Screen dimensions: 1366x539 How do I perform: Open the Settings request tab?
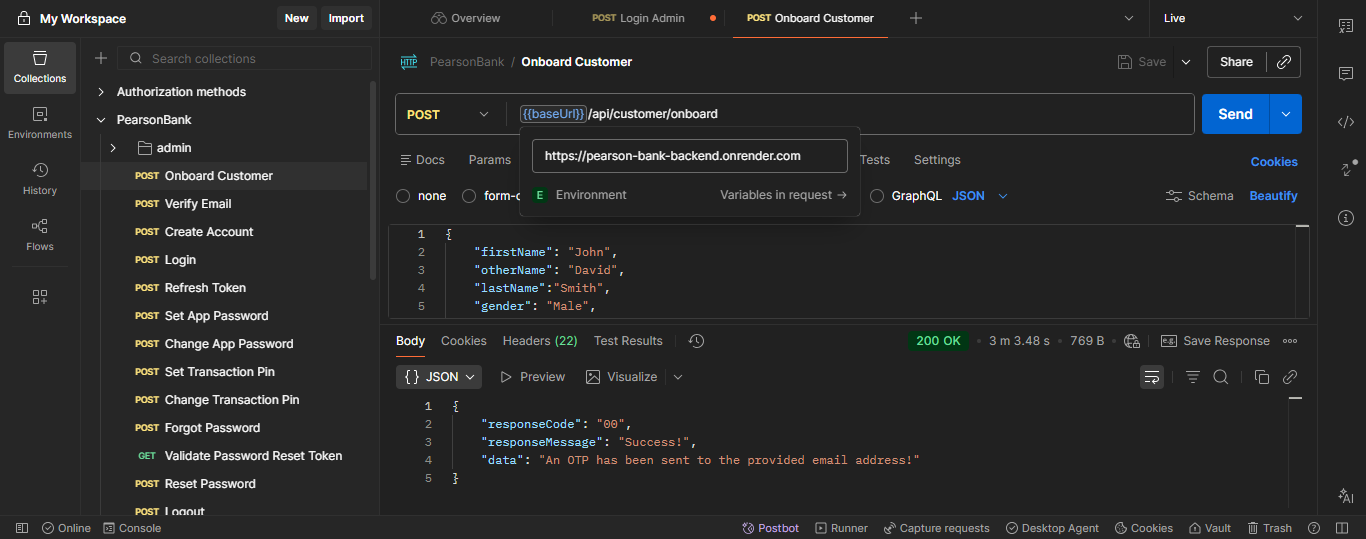[x=937, y=160]
